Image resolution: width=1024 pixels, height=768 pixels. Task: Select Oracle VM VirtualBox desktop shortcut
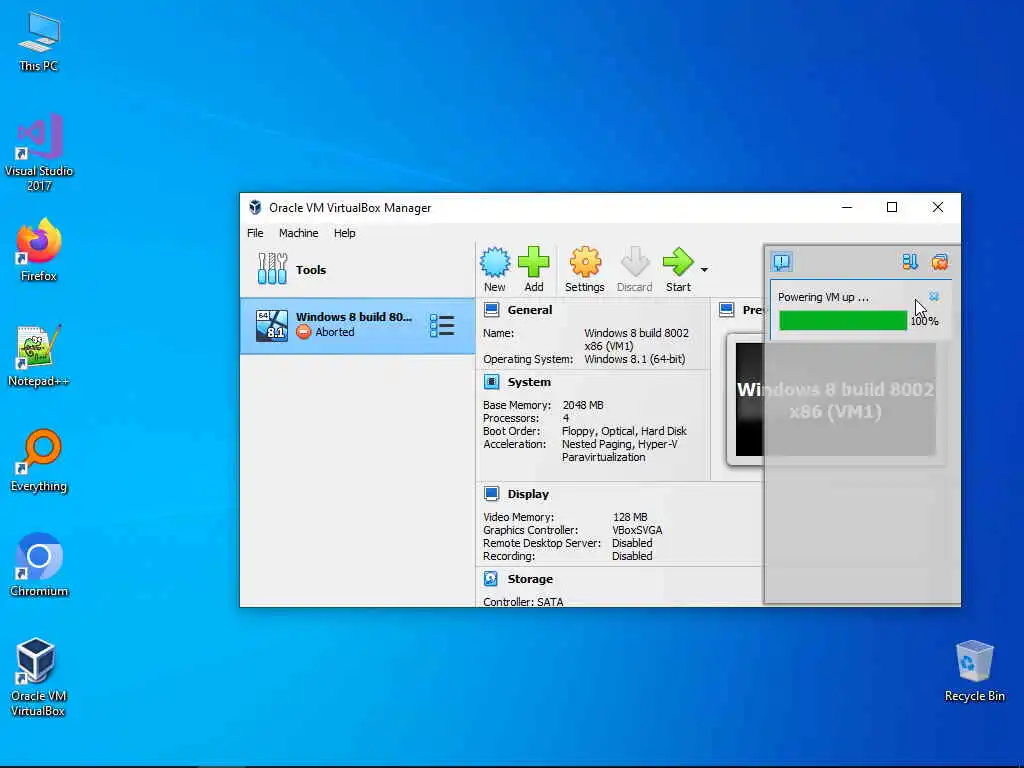[x=39, y=678]
